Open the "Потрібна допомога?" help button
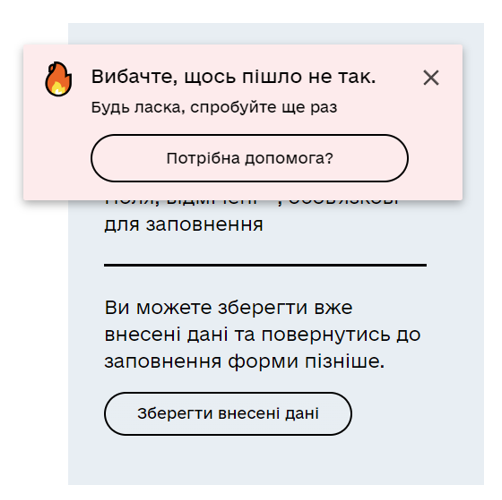Viewport: 502px width, 500px height. coord(249,158)
